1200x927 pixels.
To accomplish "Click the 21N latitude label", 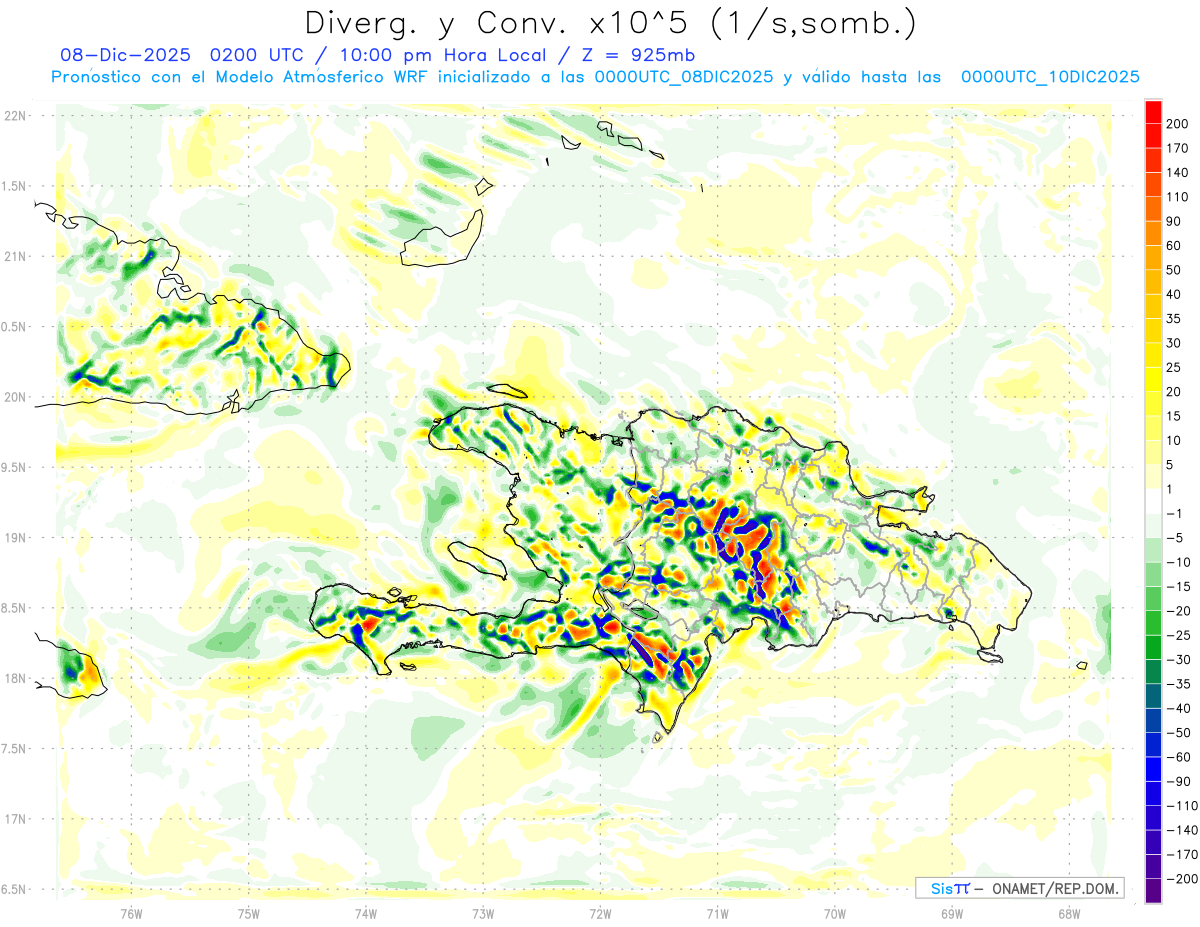I will pyautogui.click(x=14, y=256).
